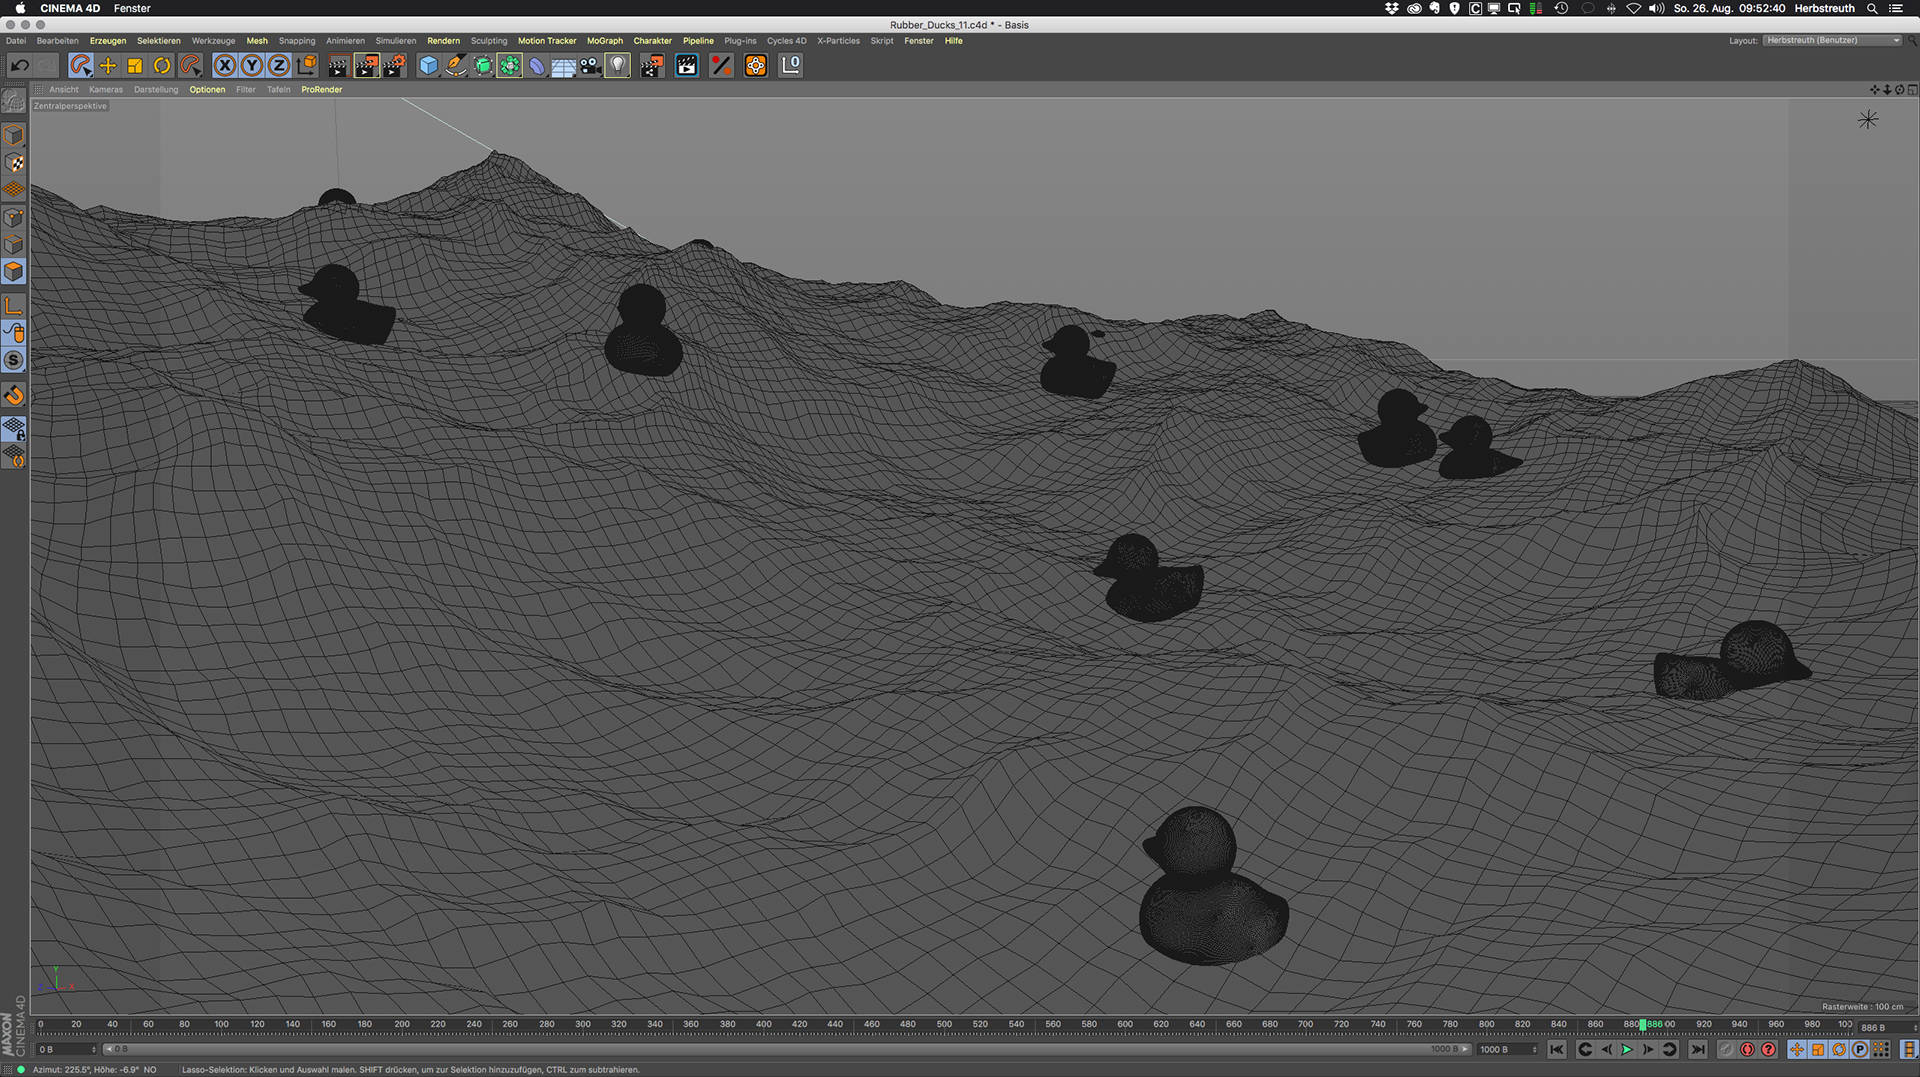Switch to Points mode
The image size is (1920, 1077).
[14, 217]
